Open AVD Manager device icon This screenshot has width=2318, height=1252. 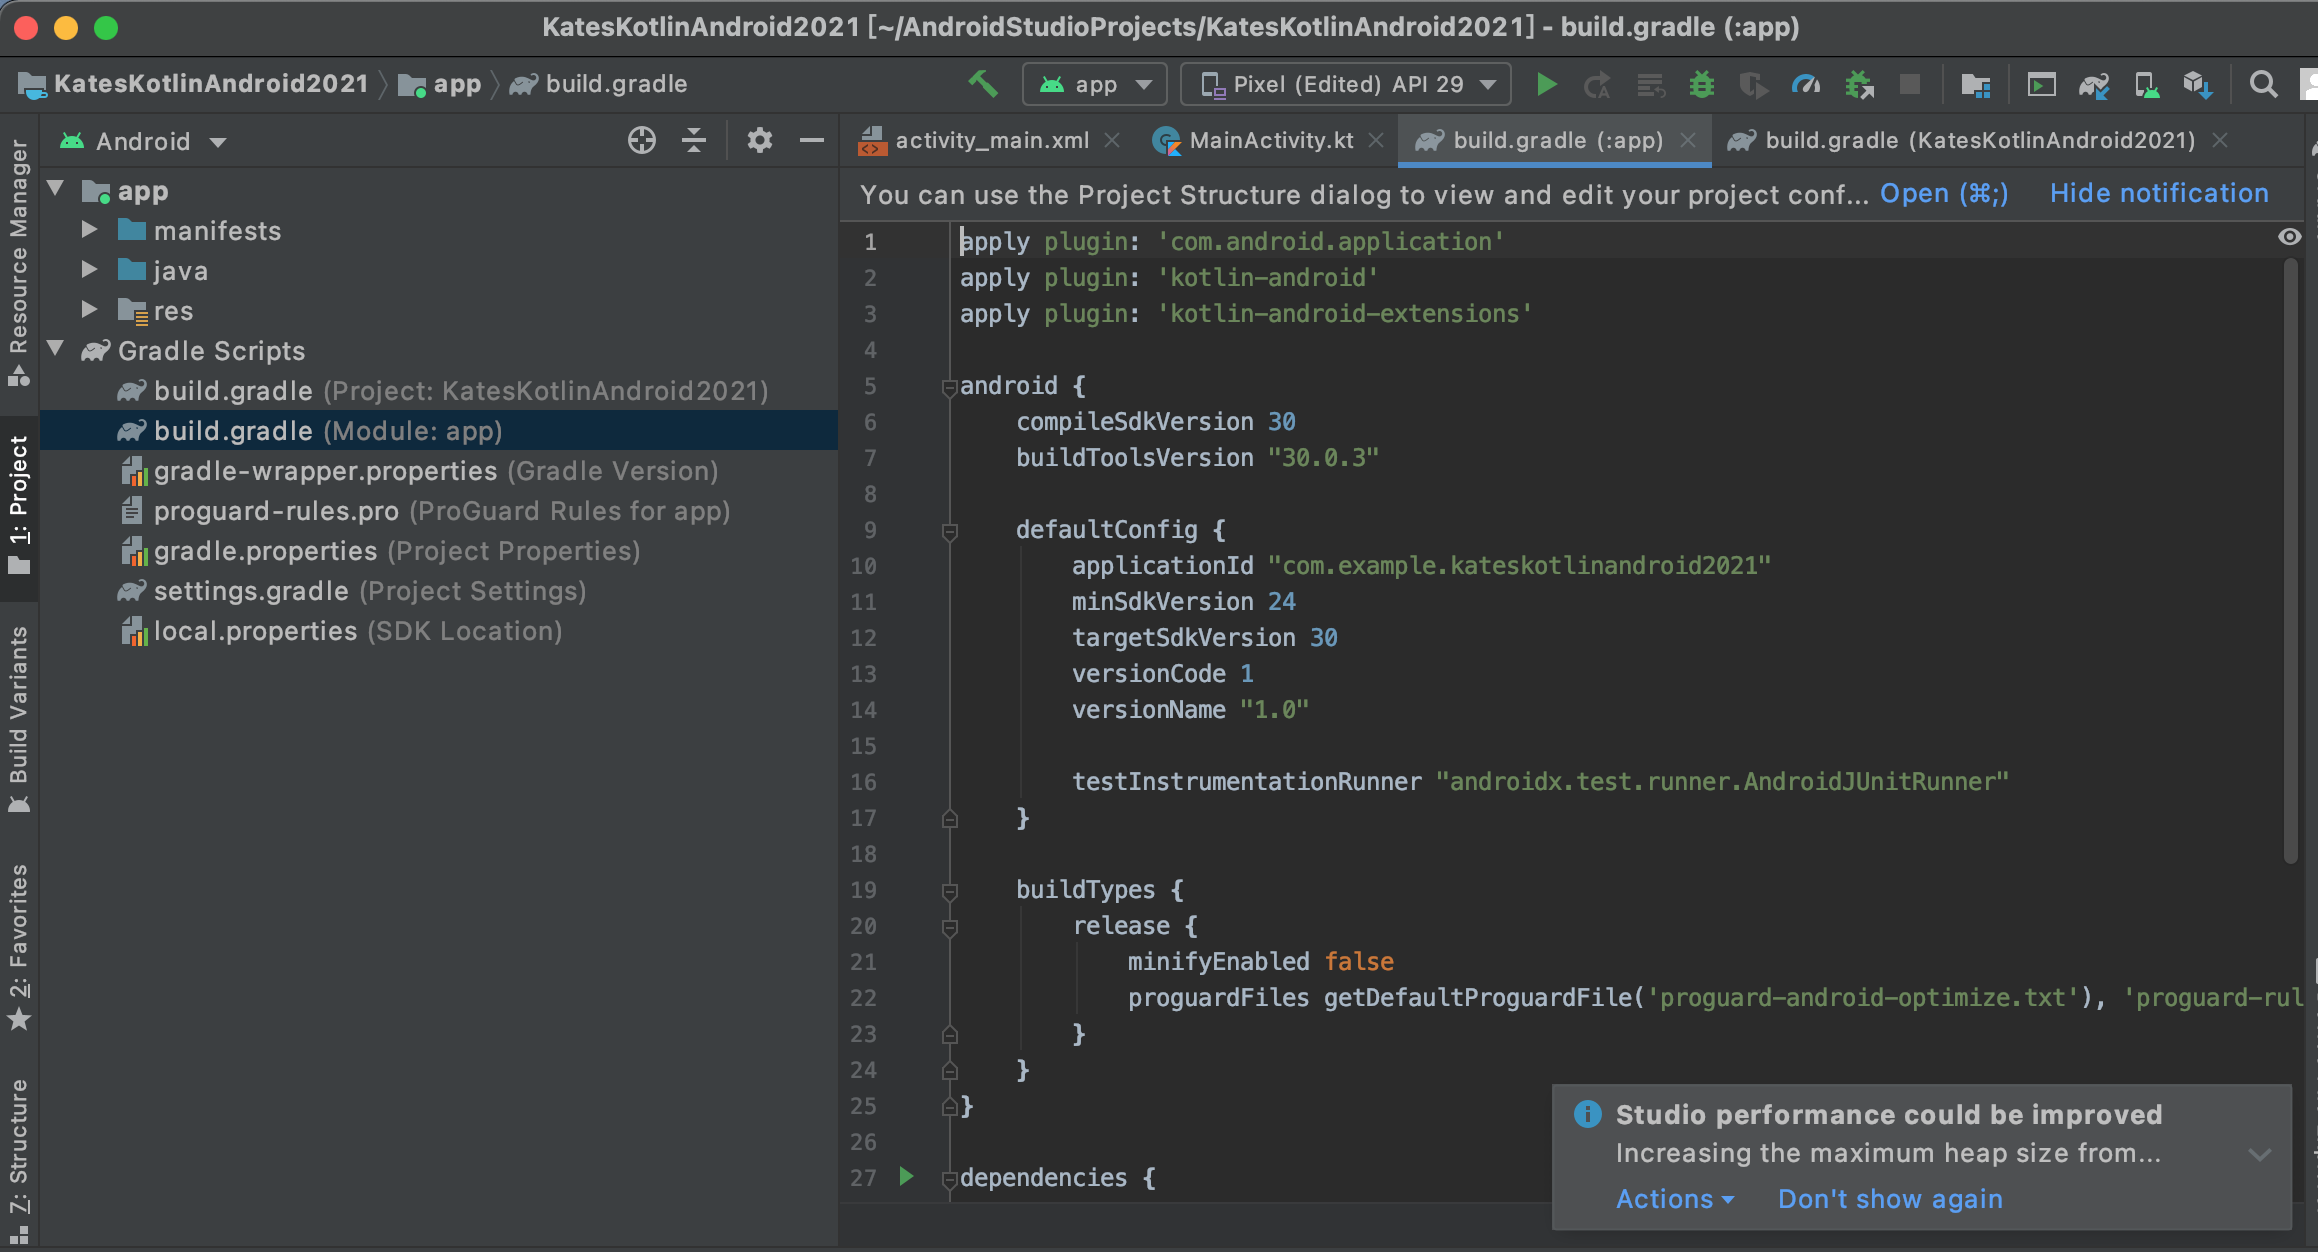point(2145,84)
